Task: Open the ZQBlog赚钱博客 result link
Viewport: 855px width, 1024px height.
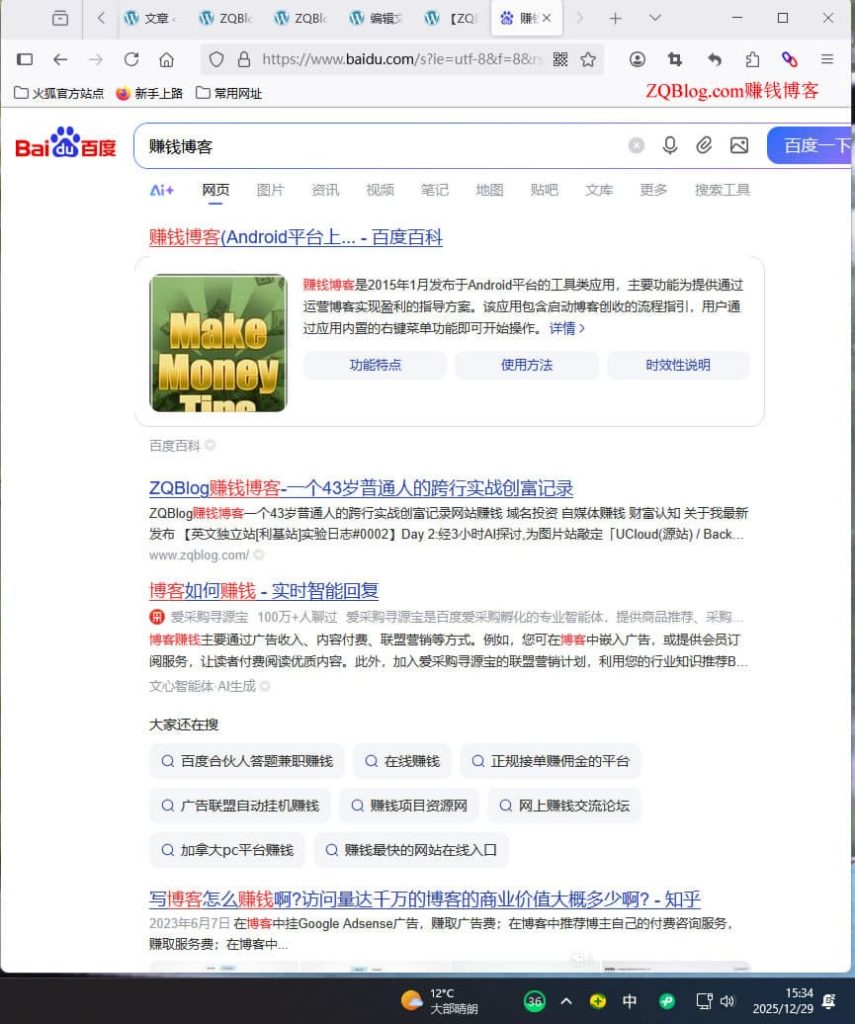Action: tap(361, 488)
